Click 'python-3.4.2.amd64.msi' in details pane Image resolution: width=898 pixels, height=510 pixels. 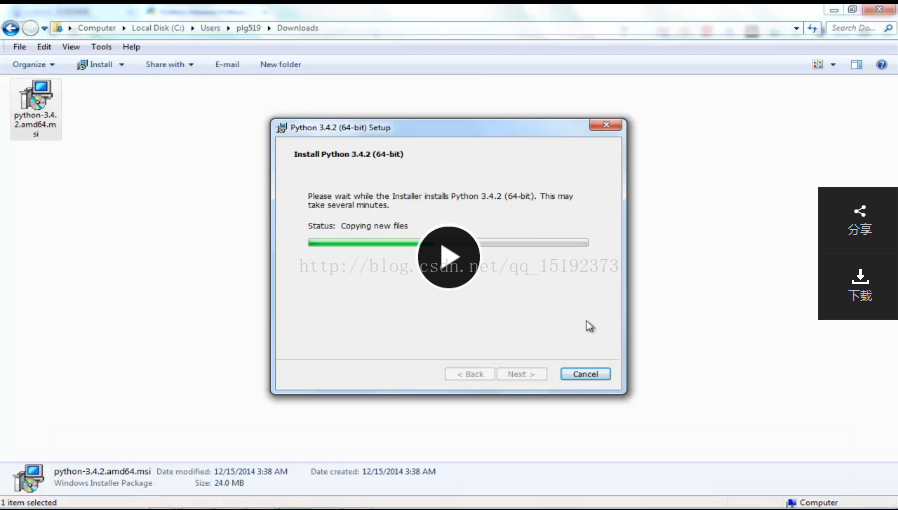point(103,471)
